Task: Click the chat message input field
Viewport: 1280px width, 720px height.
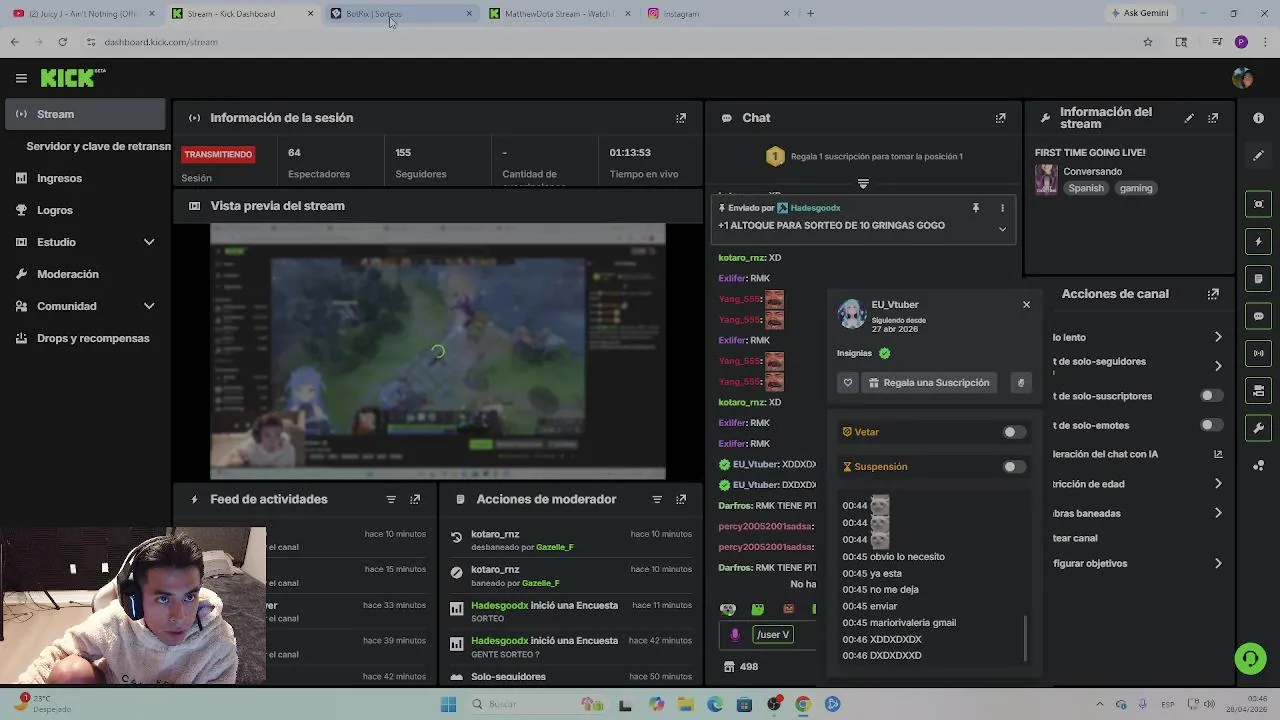Action: [x=770, y=634]
